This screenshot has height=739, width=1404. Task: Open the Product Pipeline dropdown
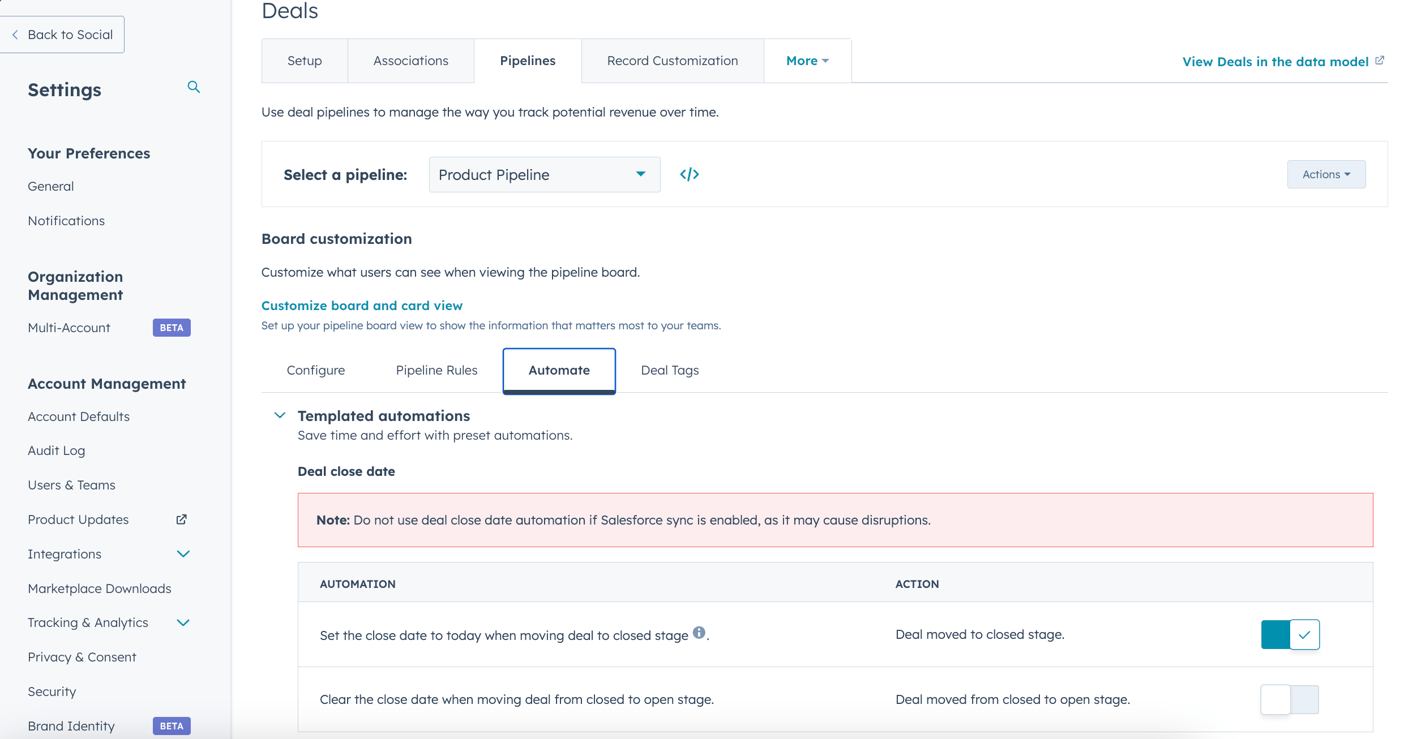pos(543,174)
